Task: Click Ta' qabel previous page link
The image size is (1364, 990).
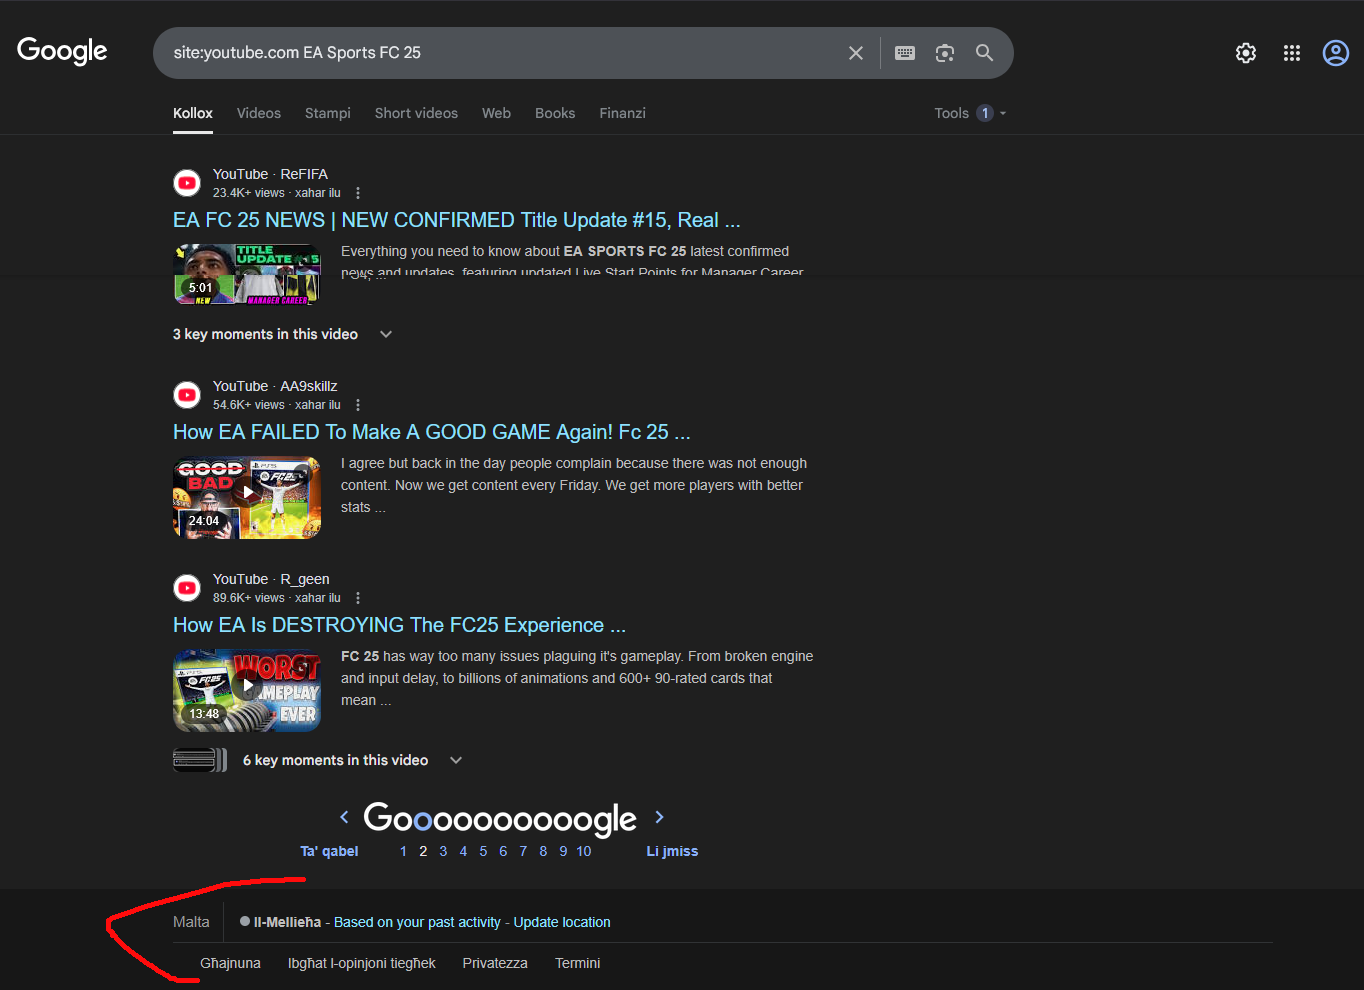Action: [x=329, y=851]
